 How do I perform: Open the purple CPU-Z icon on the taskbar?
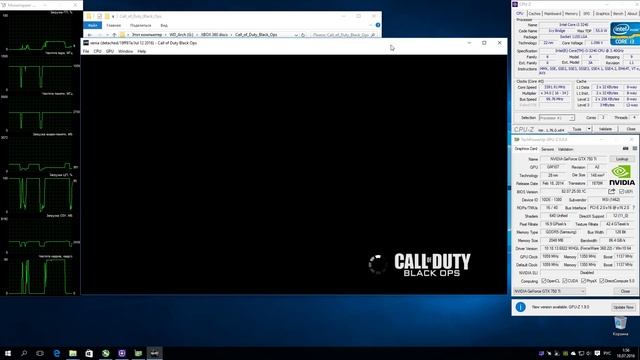(122, 353)
